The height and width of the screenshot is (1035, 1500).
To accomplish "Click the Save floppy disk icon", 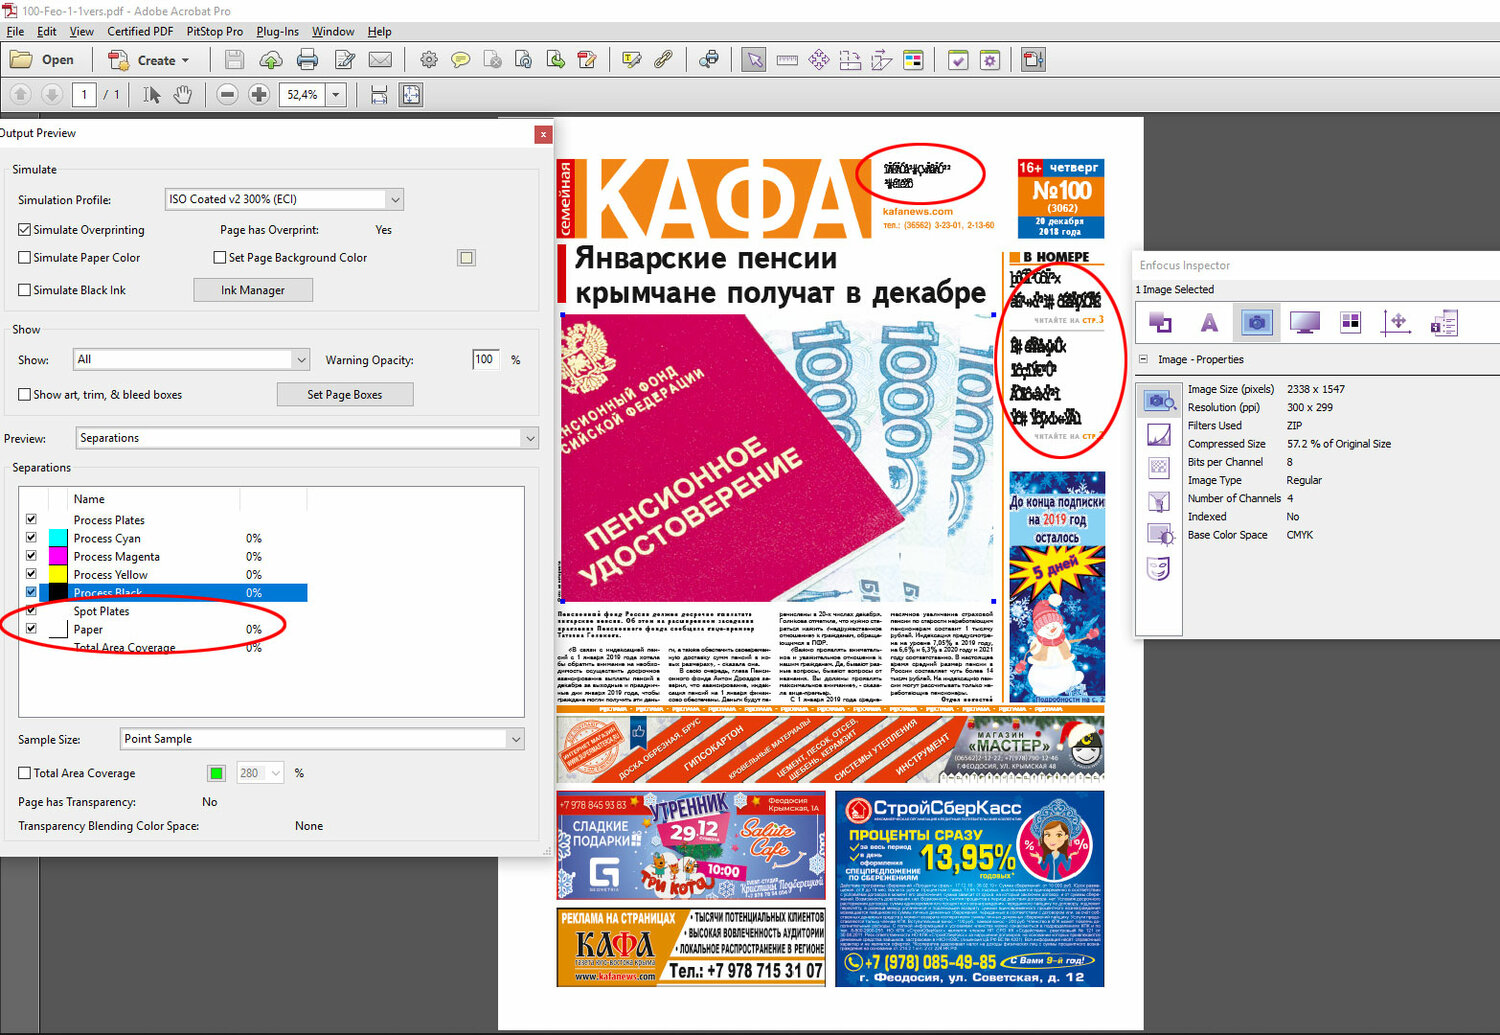I will pos(234,60).
